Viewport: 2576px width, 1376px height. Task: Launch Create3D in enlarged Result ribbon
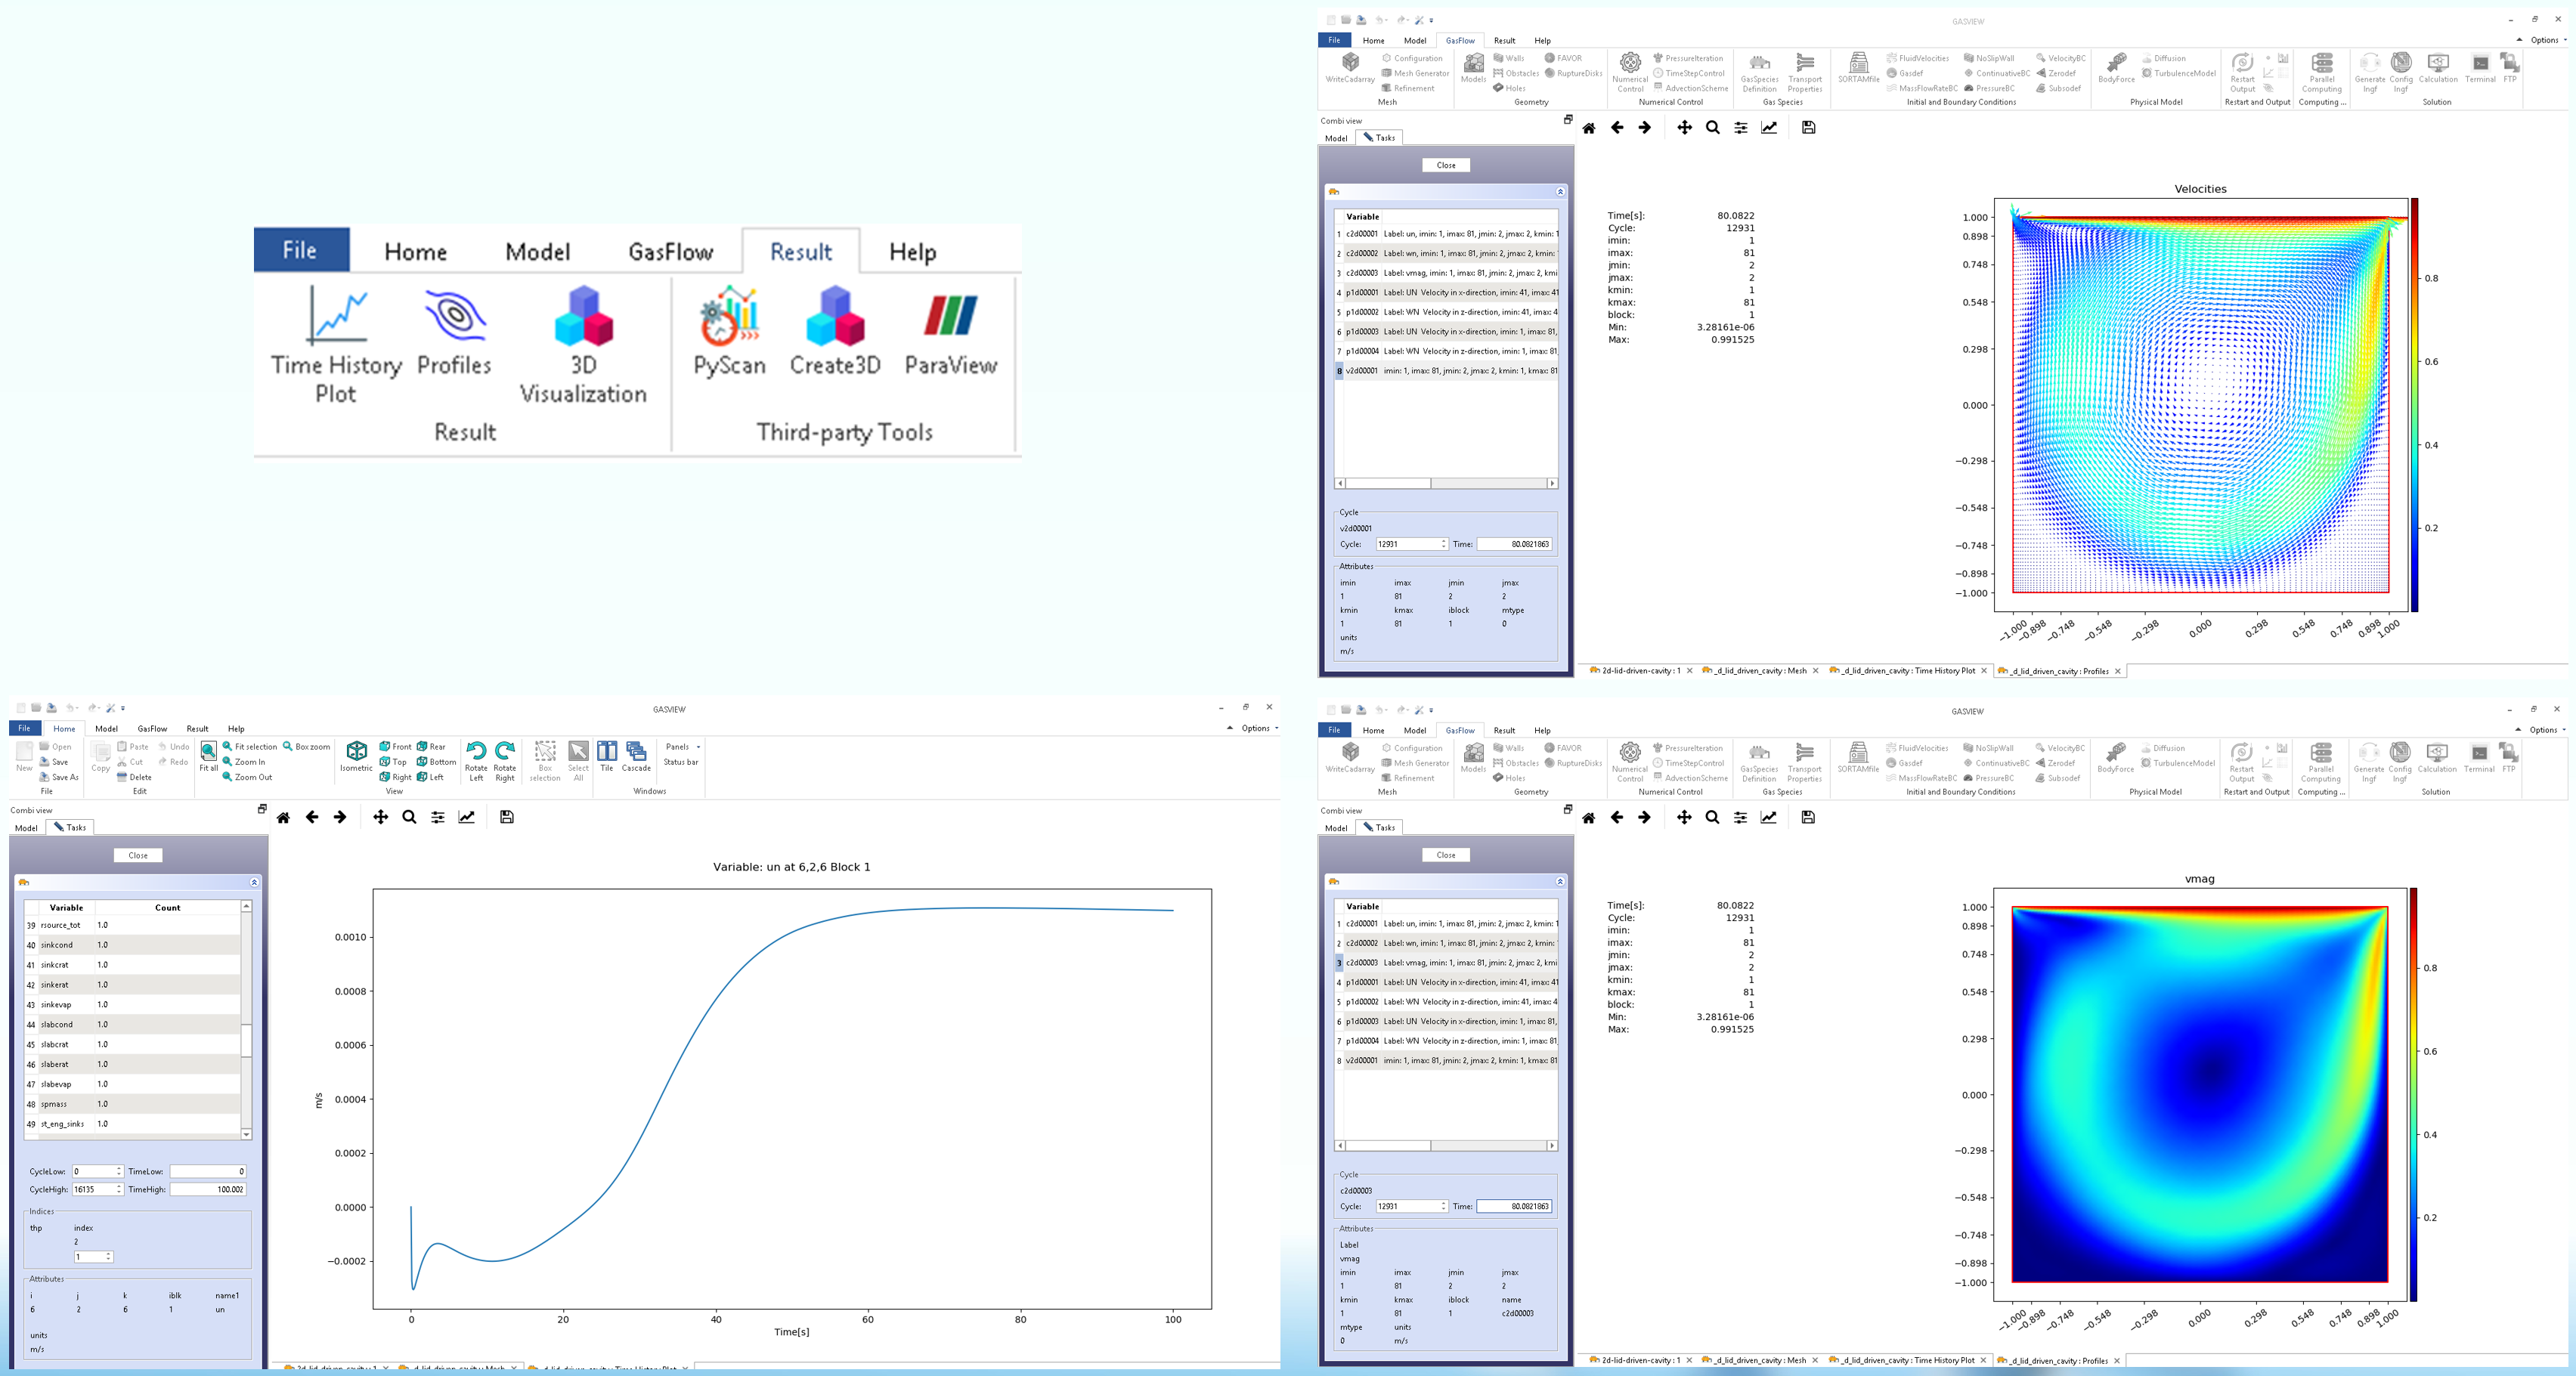tap(835, 332)
